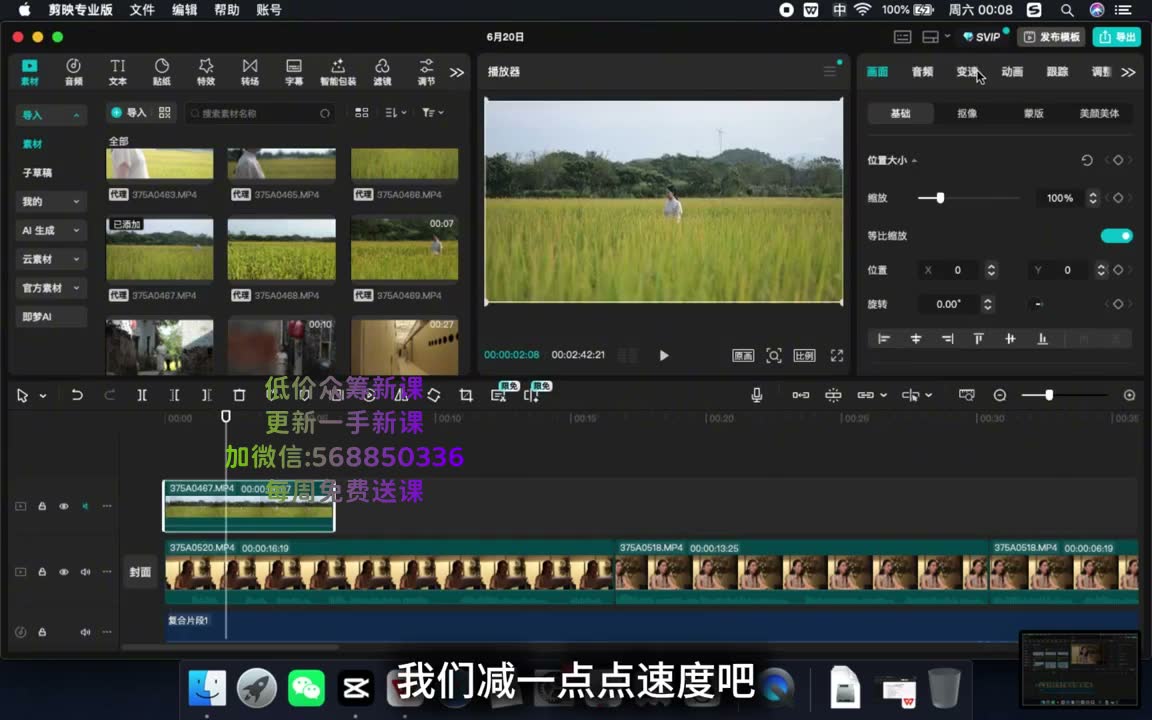Click the play button in the player

coord(664,356)
